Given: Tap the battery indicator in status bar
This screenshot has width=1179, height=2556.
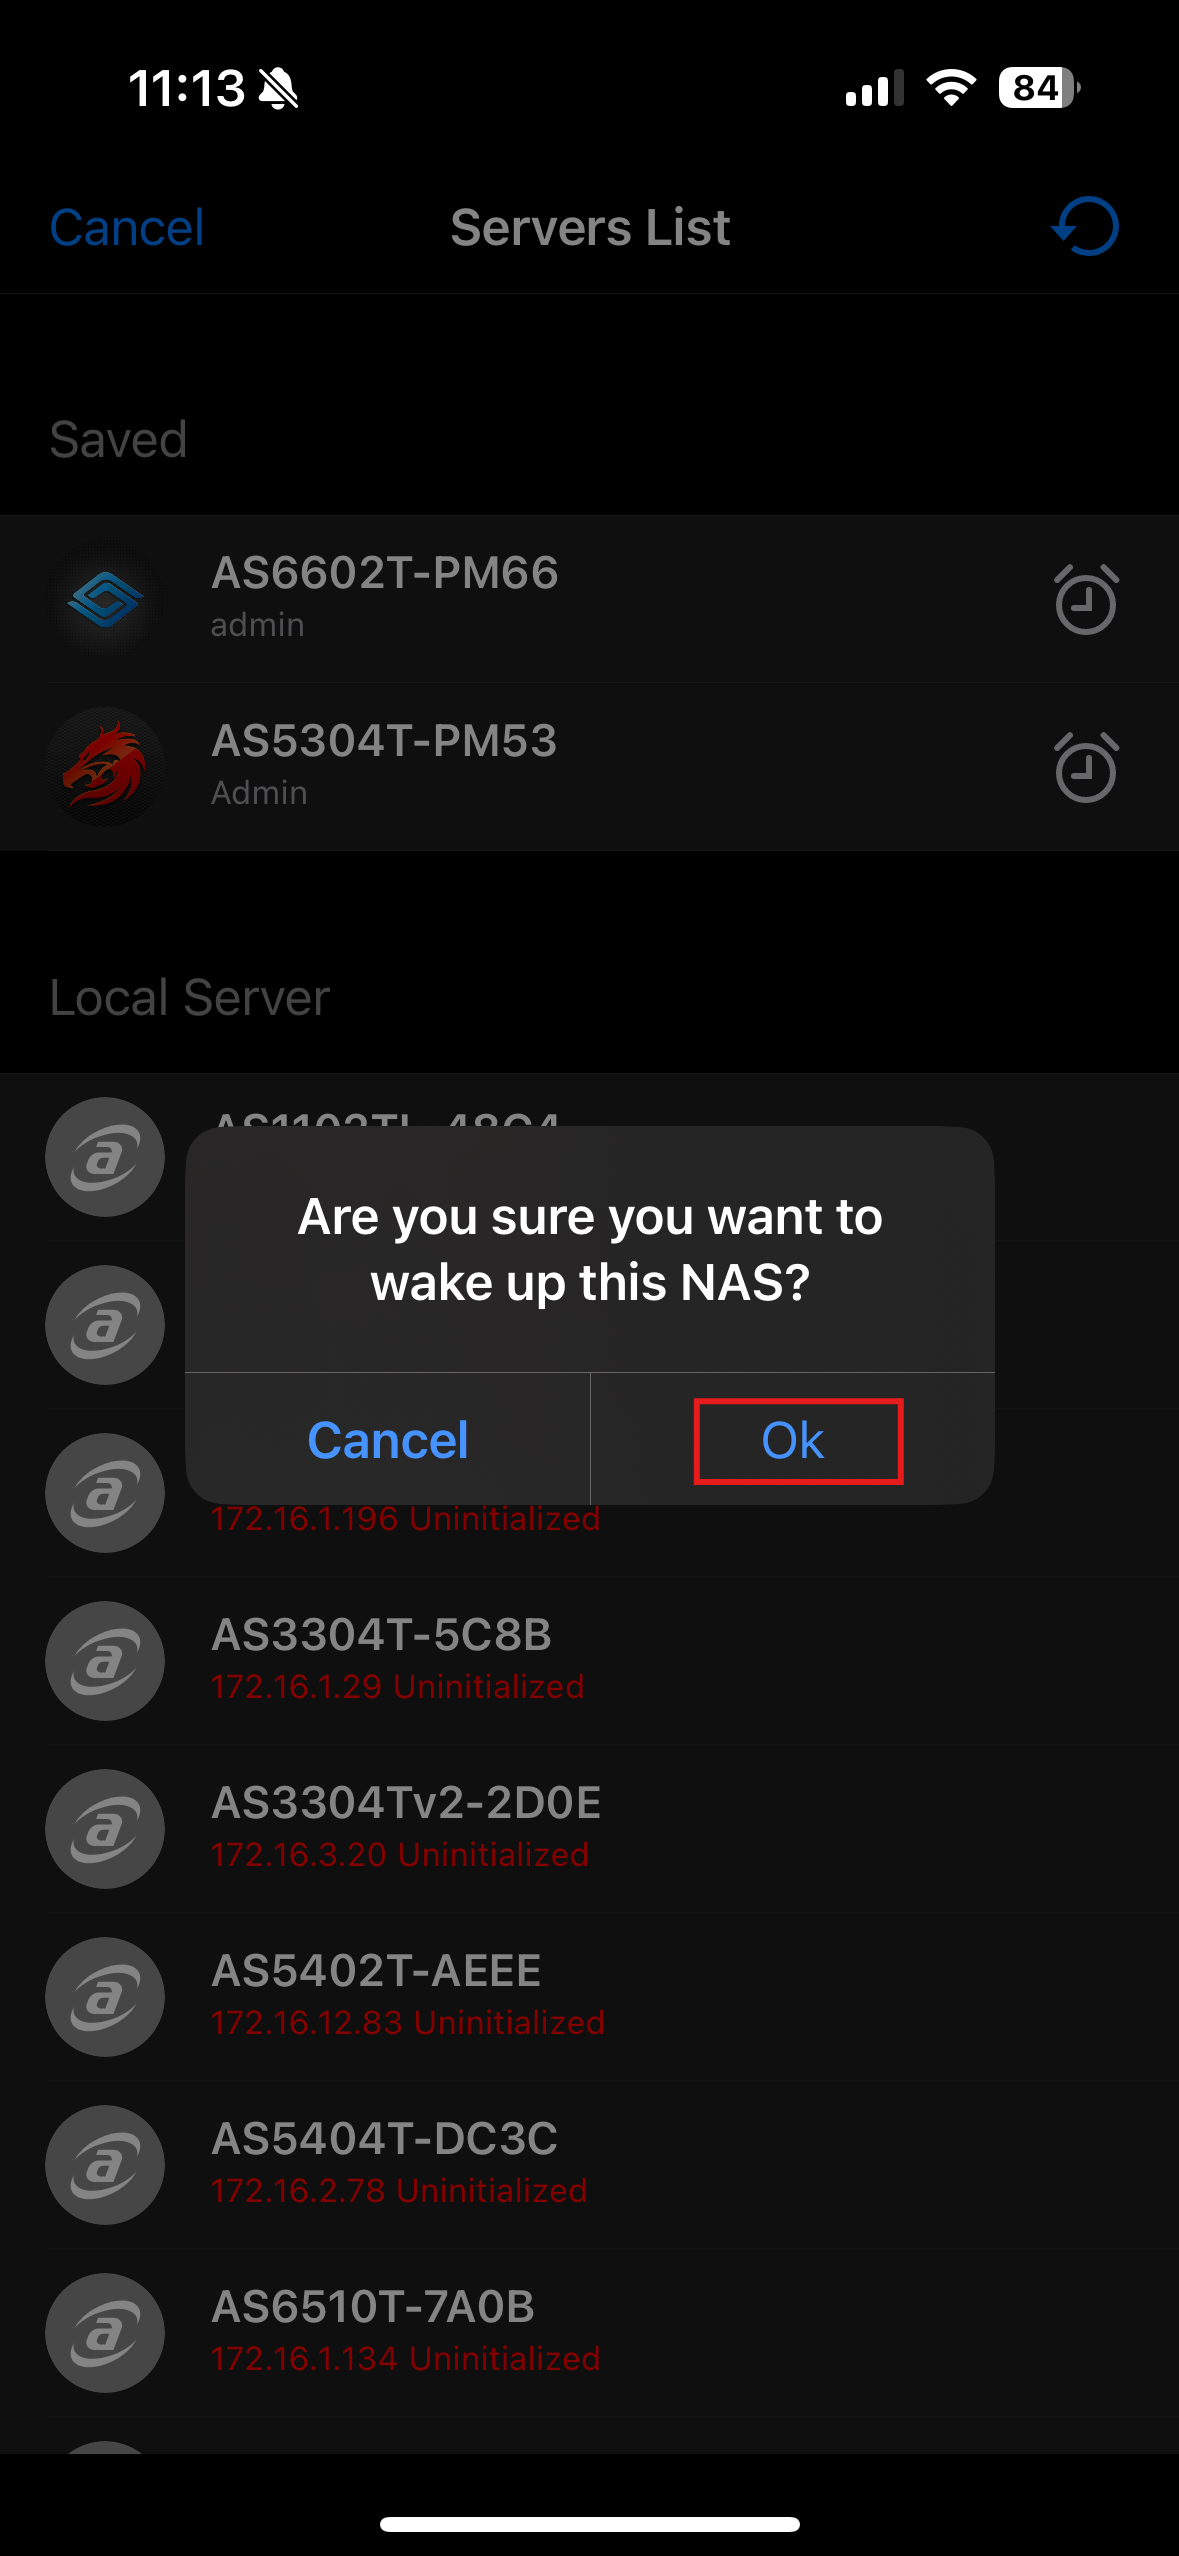Looking at the screenshot, I should coord(1039,88).
